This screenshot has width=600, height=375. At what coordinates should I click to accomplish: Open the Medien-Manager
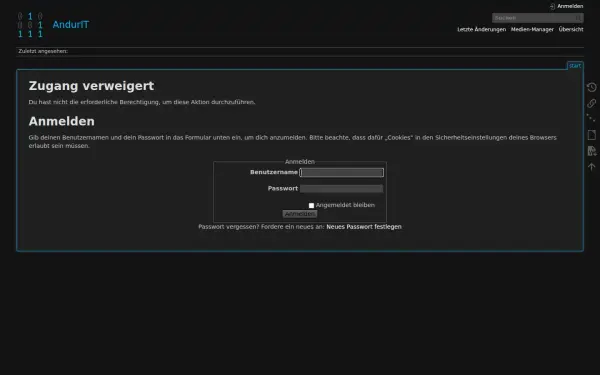pos(532,29)
